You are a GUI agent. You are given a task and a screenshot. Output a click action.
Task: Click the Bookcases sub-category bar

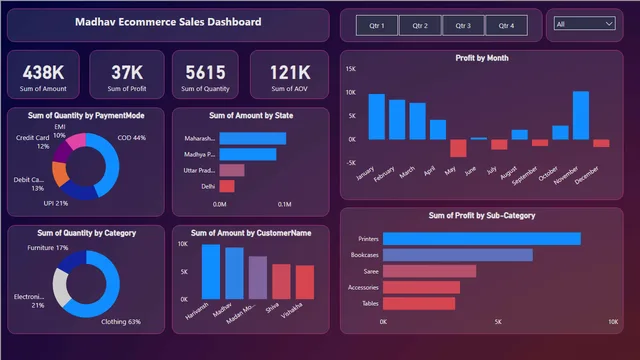click(458, 255)
